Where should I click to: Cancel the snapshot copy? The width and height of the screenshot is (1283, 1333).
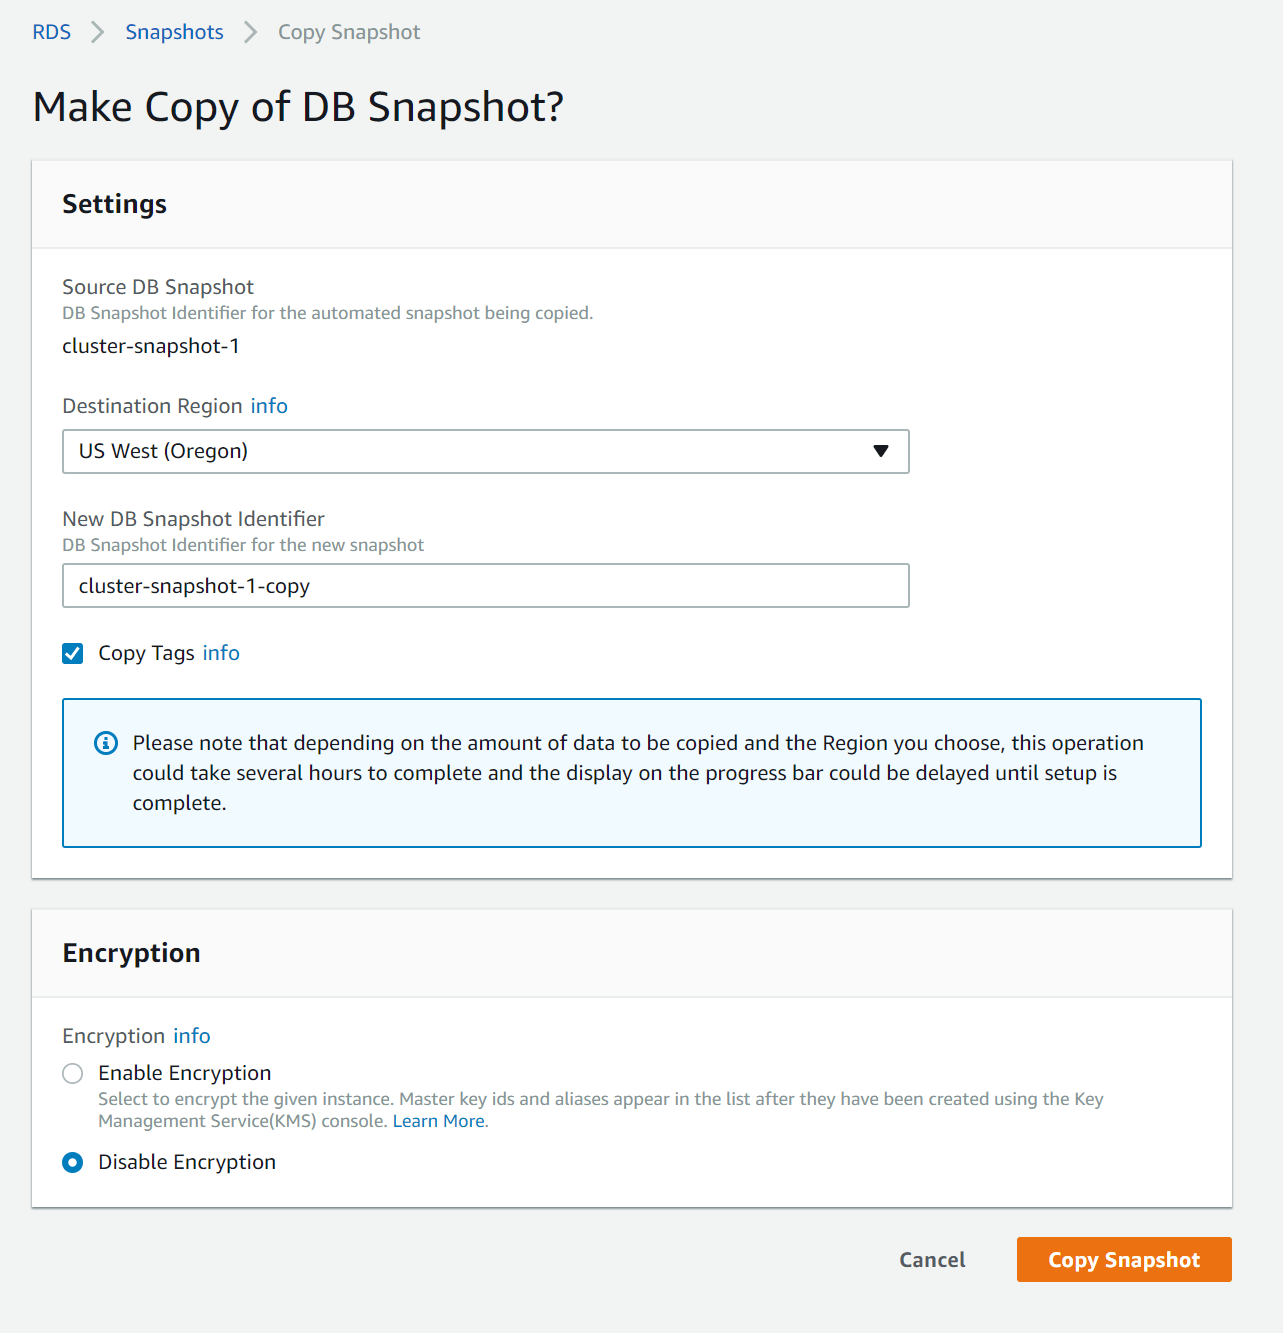[x=932, y=1260]
